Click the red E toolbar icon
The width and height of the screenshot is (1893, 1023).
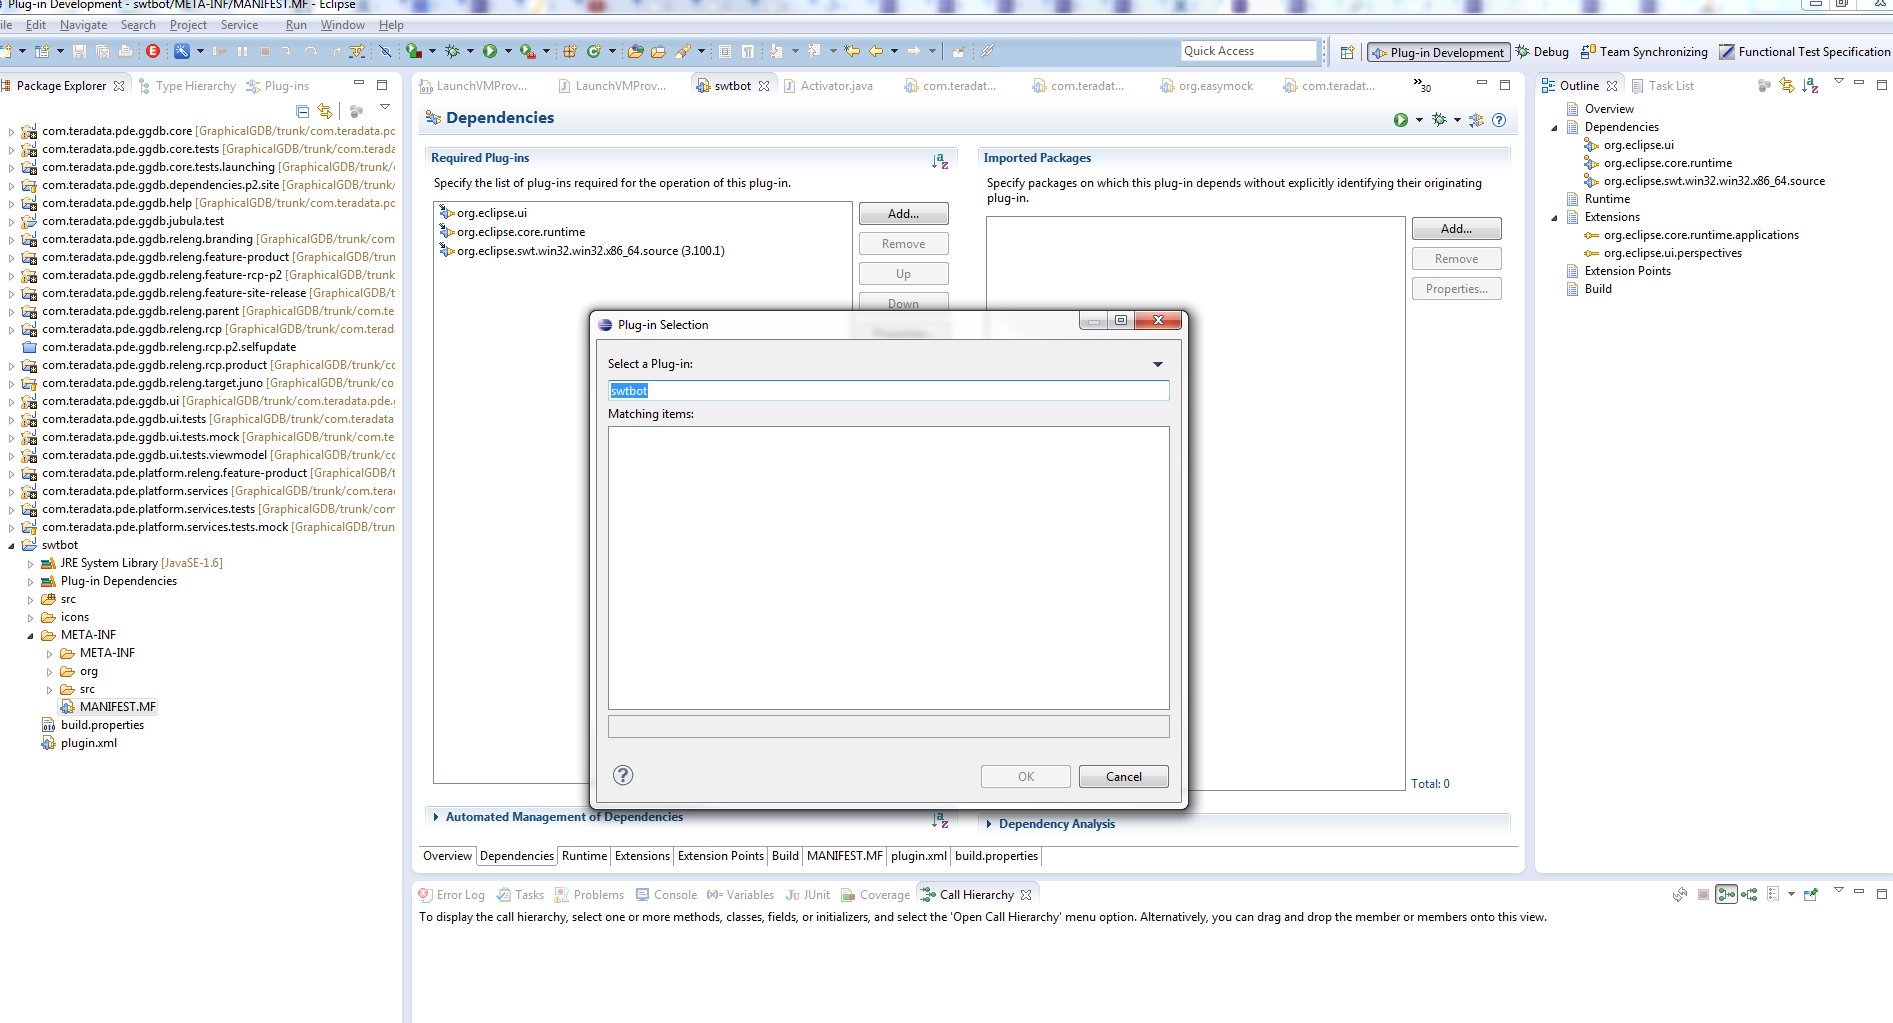[x=153, y=51]
